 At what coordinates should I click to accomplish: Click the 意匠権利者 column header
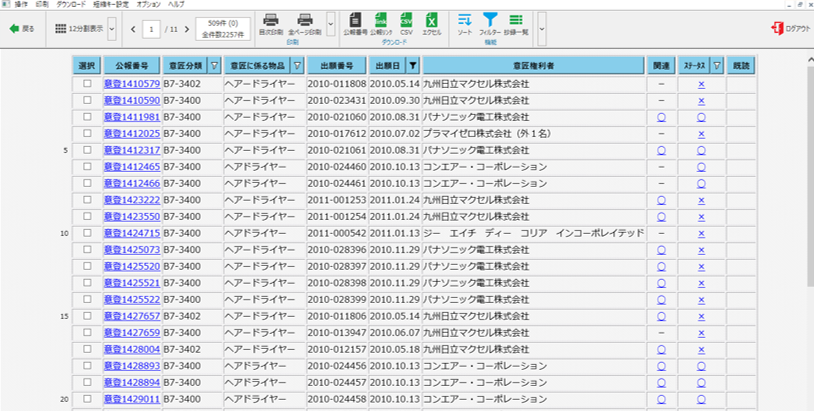(x=533, y=65)
